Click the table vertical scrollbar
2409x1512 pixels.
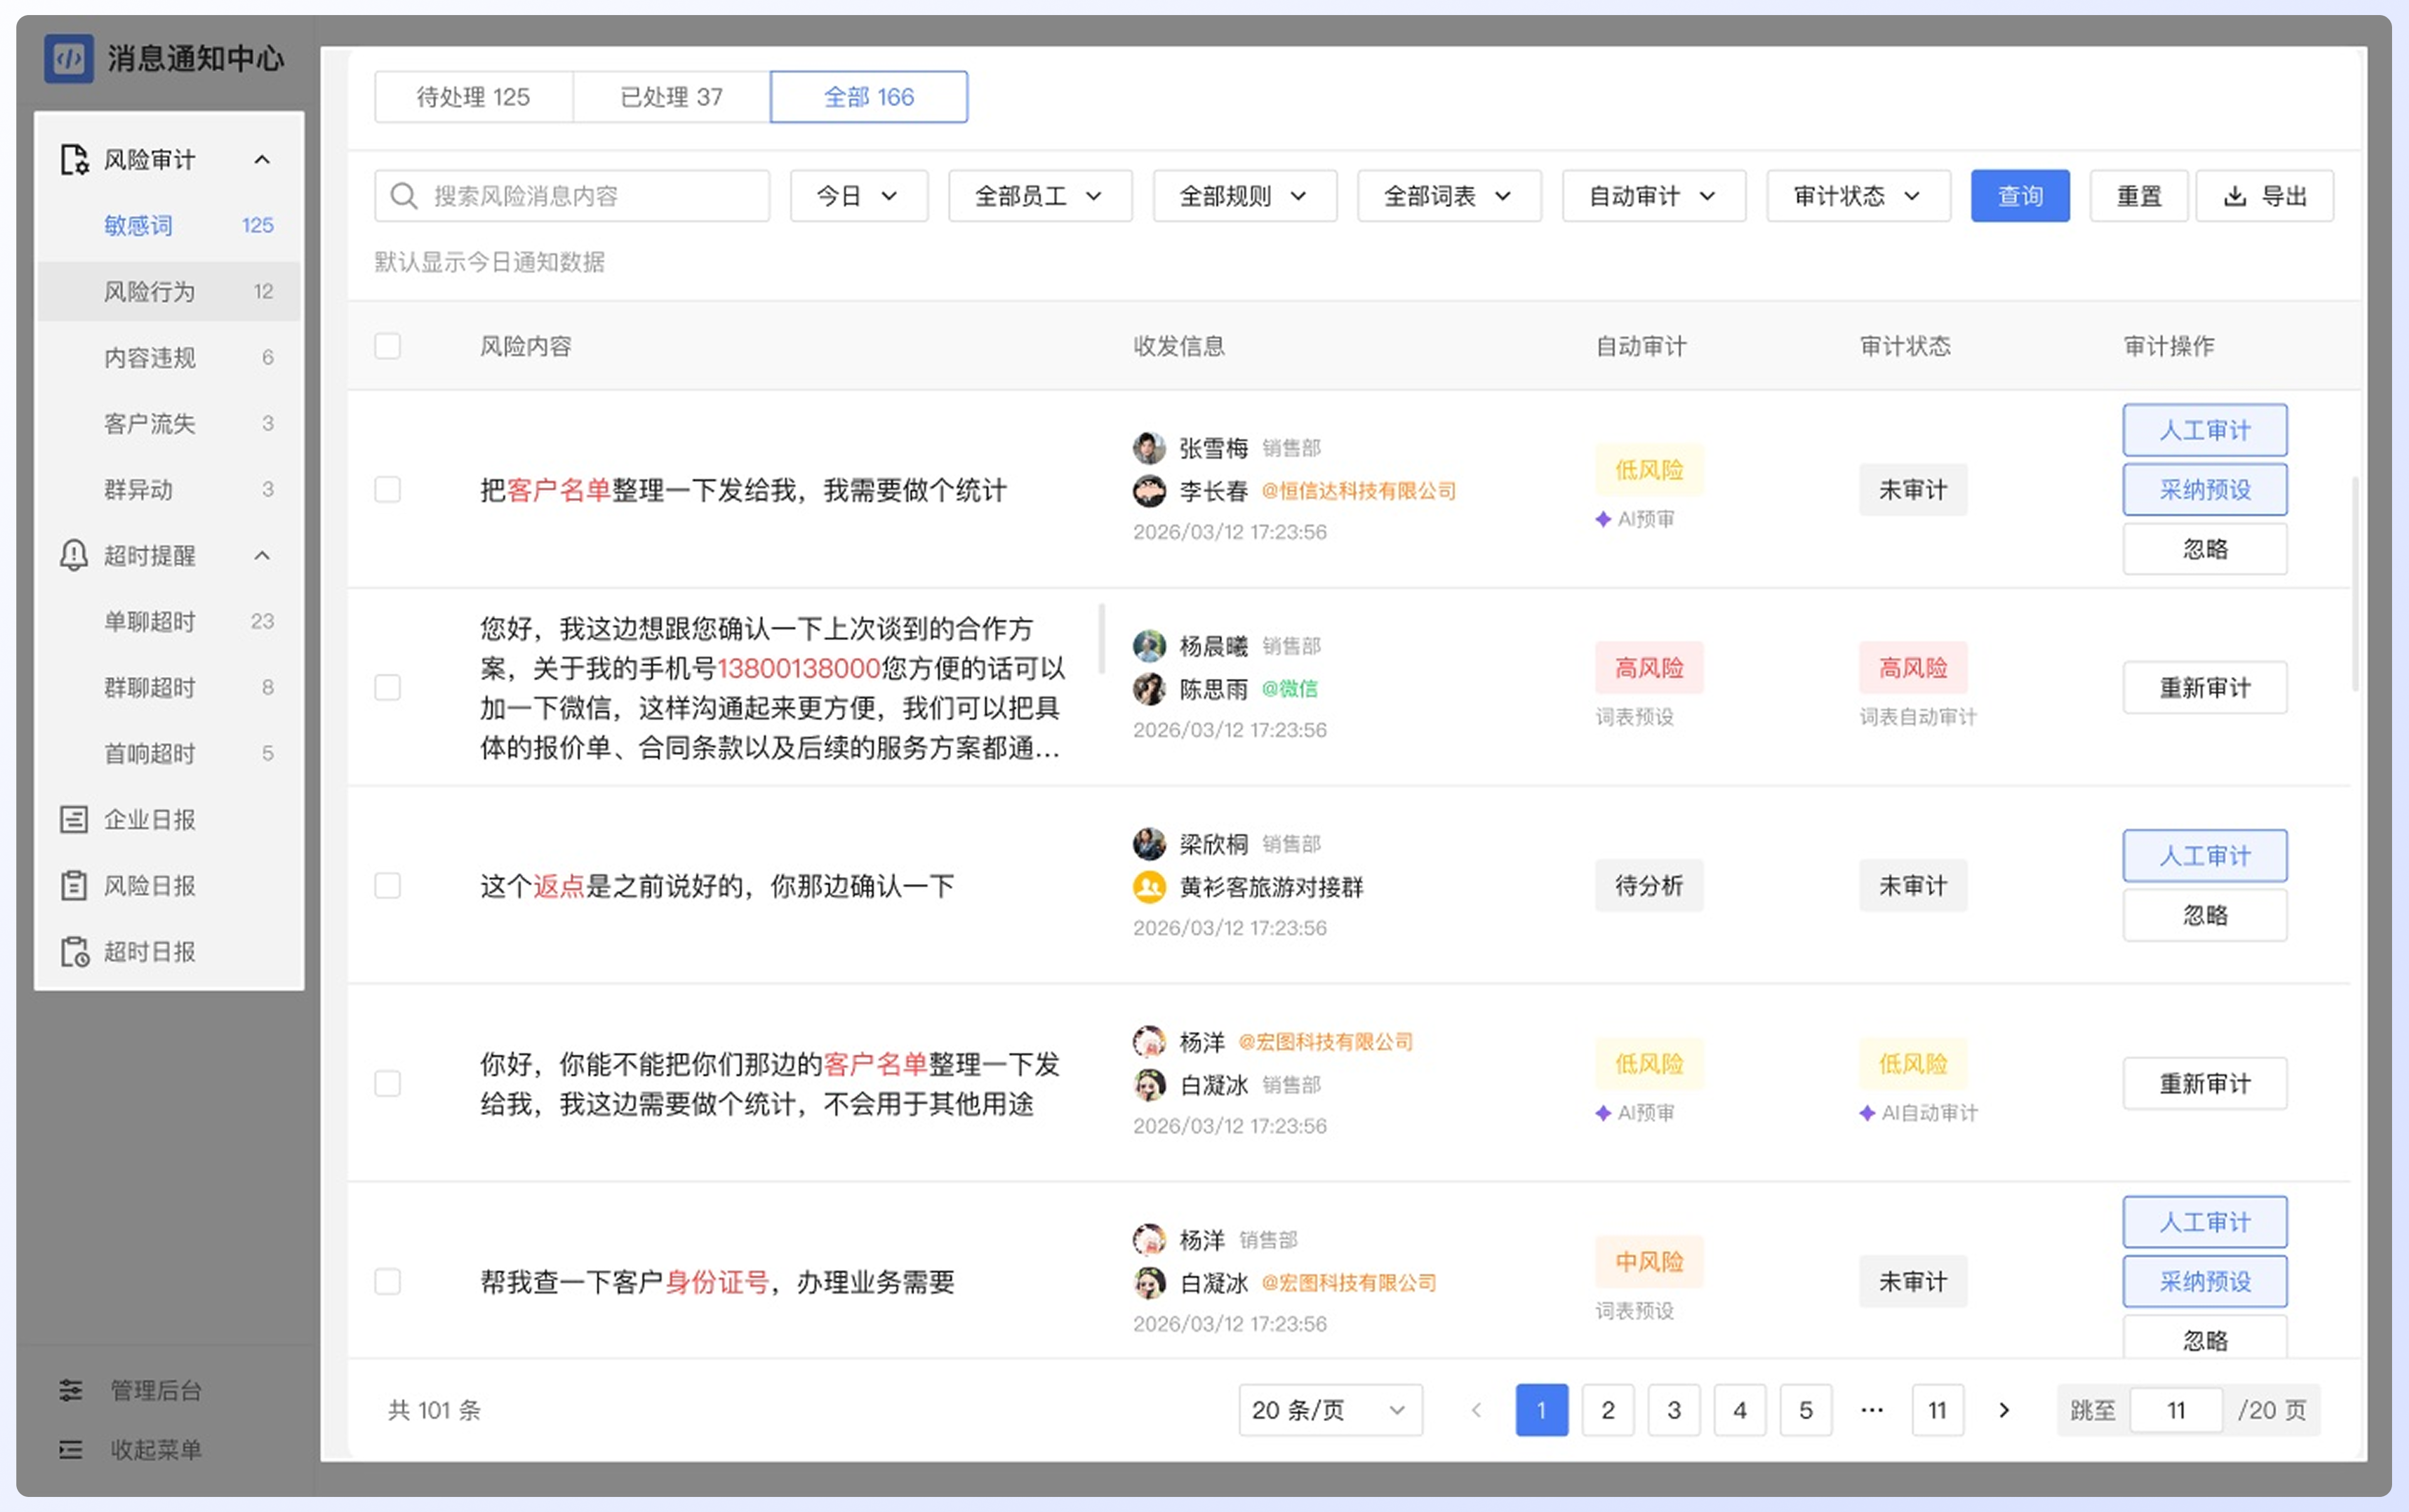click(x=2354, y=585)
